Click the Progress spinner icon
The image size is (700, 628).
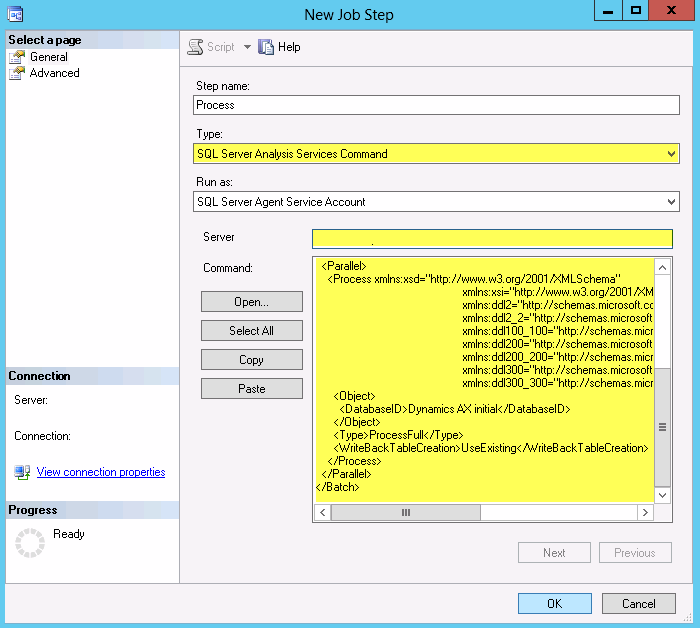coord(30,543)
